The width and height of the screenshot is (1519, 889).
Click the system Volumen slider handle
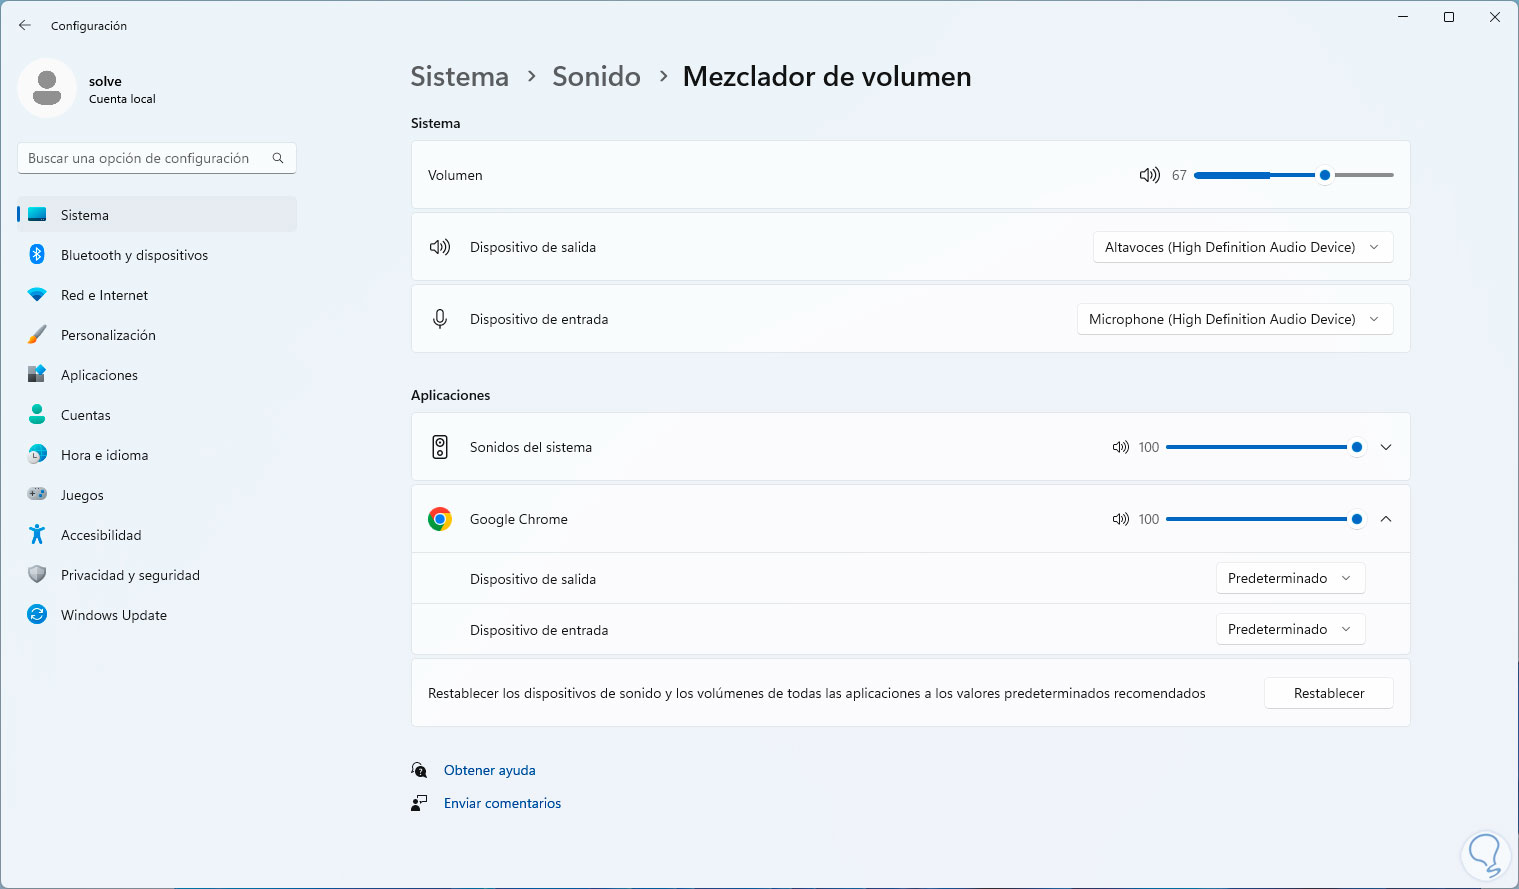point(1325,175)
